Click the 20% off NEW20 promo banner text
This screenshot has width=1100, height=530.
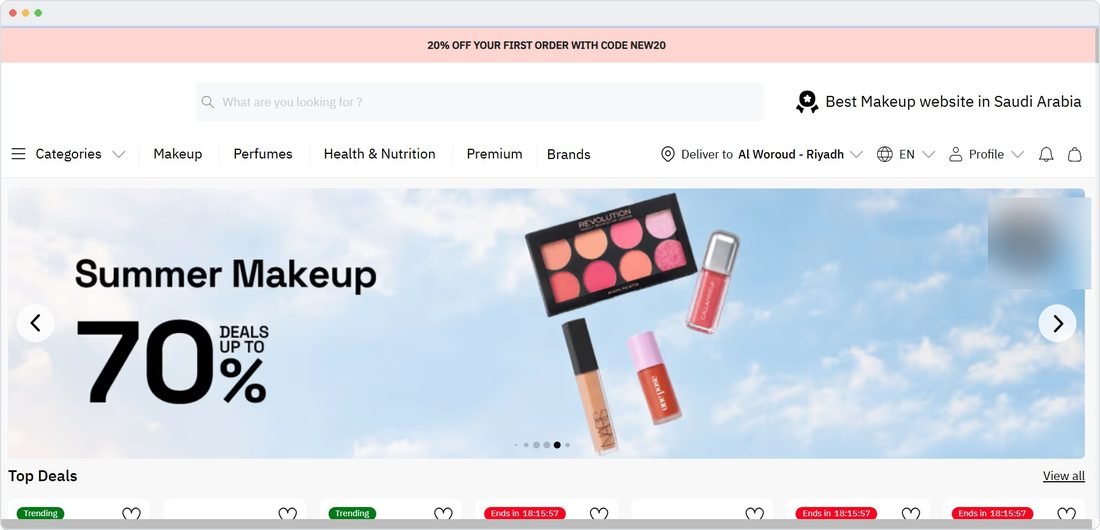click(x=546, y=46)
